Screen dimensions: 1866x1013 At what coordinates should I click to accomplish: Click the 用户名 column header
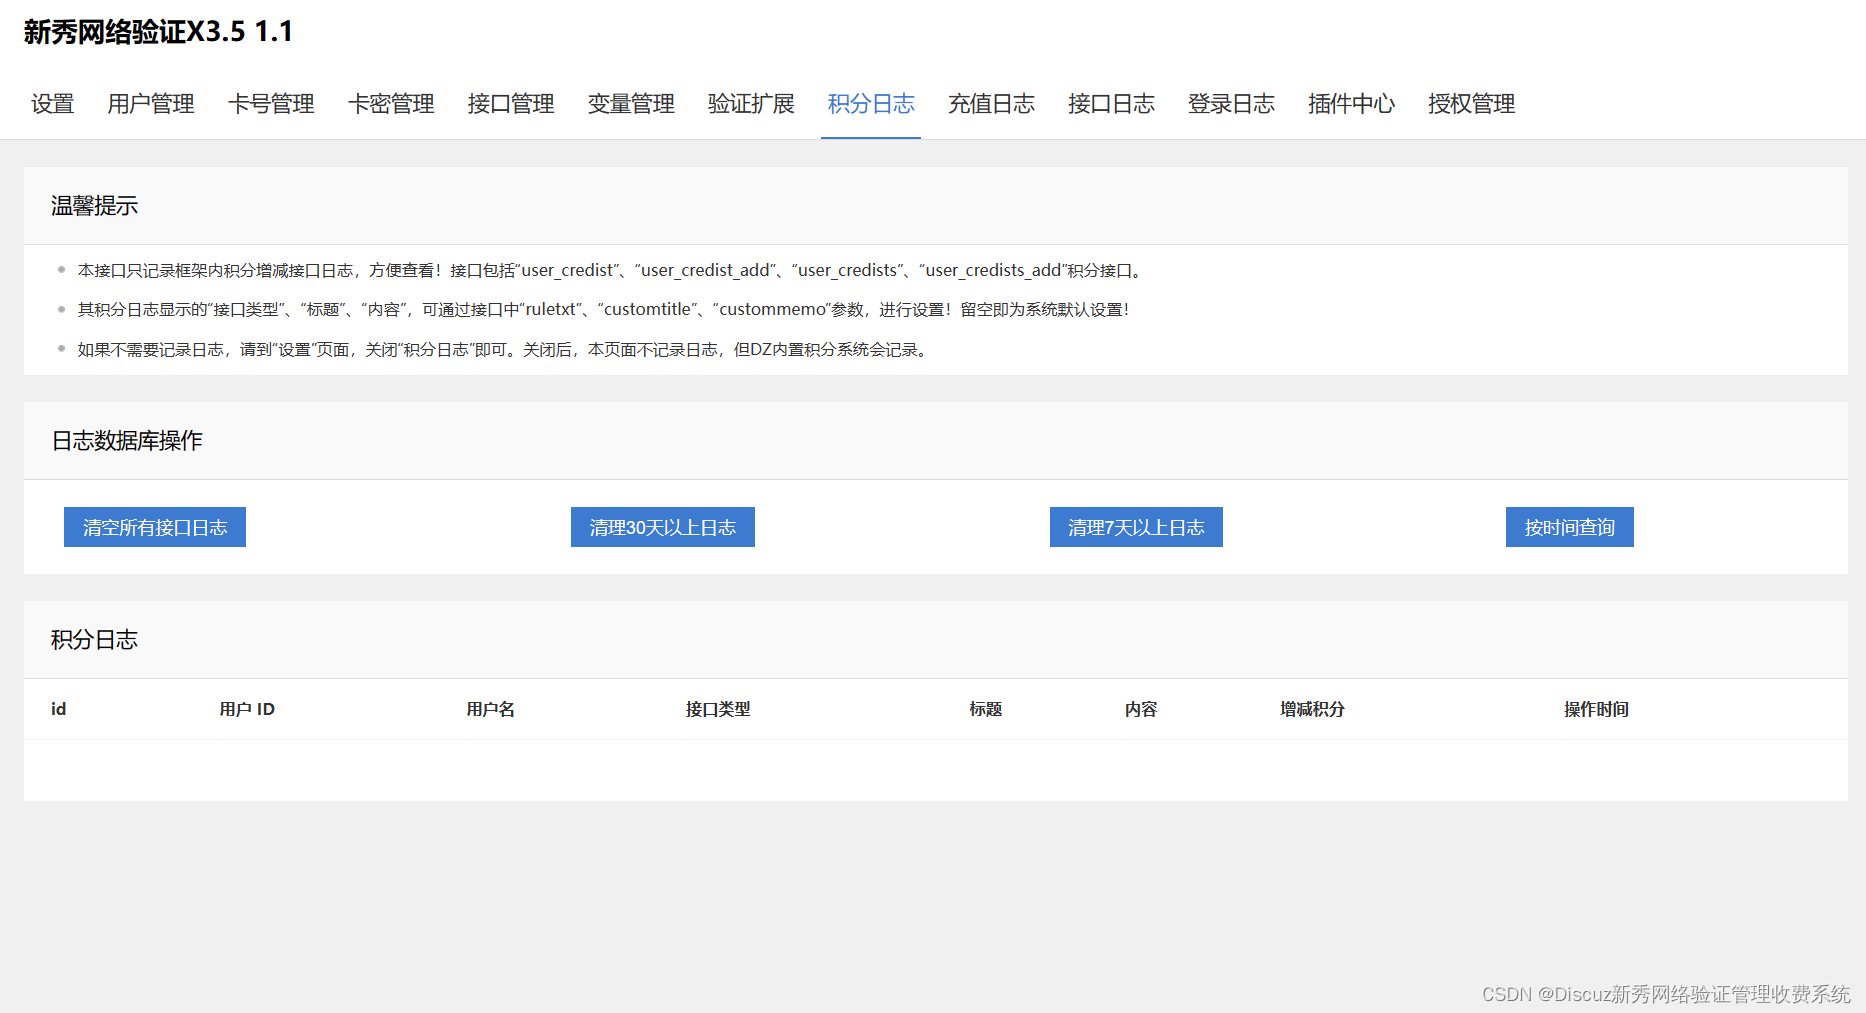click(x=491, y=709)
